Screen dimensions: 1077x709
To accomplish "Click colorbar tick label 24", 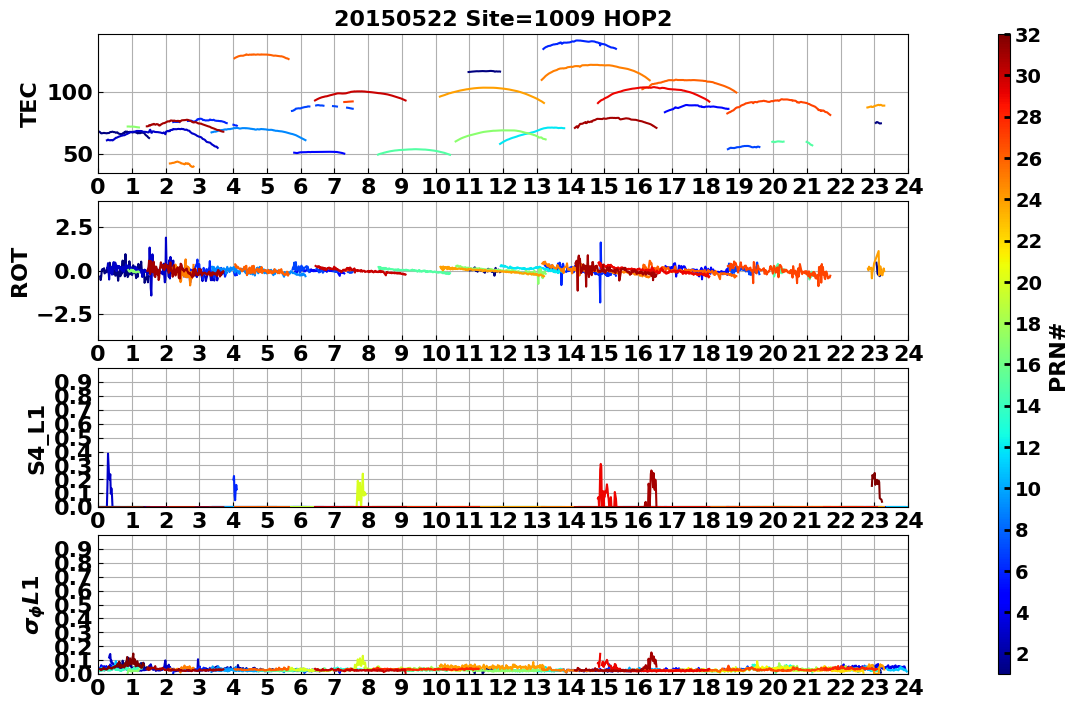I will pos(1028,200).
